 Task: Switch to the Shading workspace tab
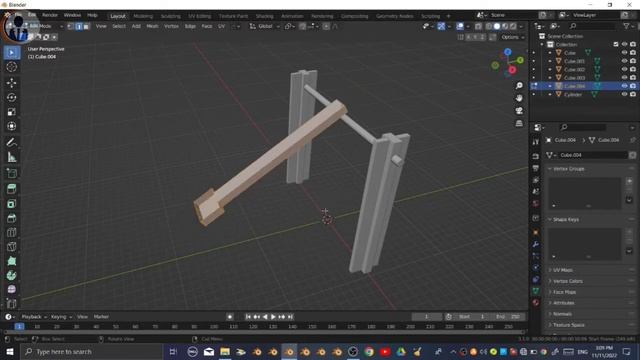[x=264, y=16]
